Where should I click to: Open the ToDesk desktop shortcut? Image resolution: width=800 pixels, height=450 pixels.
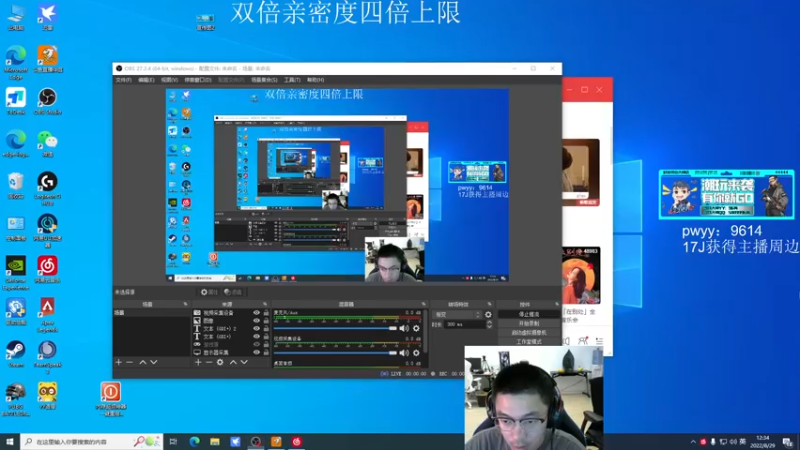point(16,101)
